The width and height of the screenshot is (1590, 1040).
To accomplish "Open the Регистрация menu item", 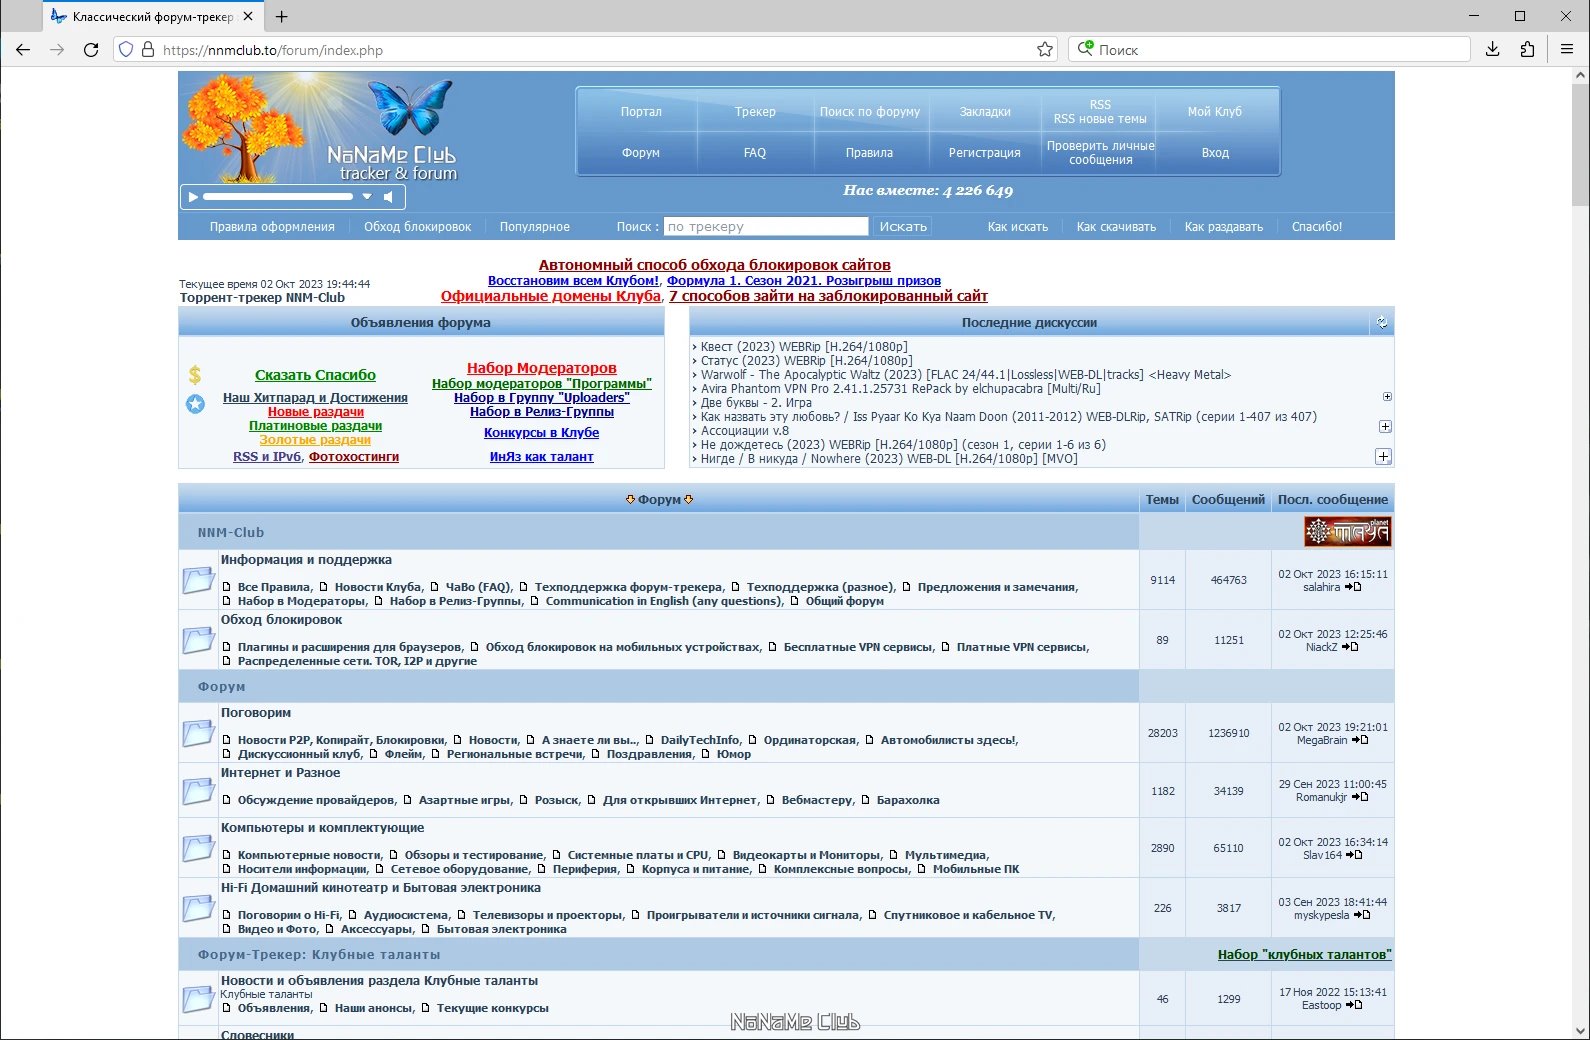I will click(x=985, y=153).
